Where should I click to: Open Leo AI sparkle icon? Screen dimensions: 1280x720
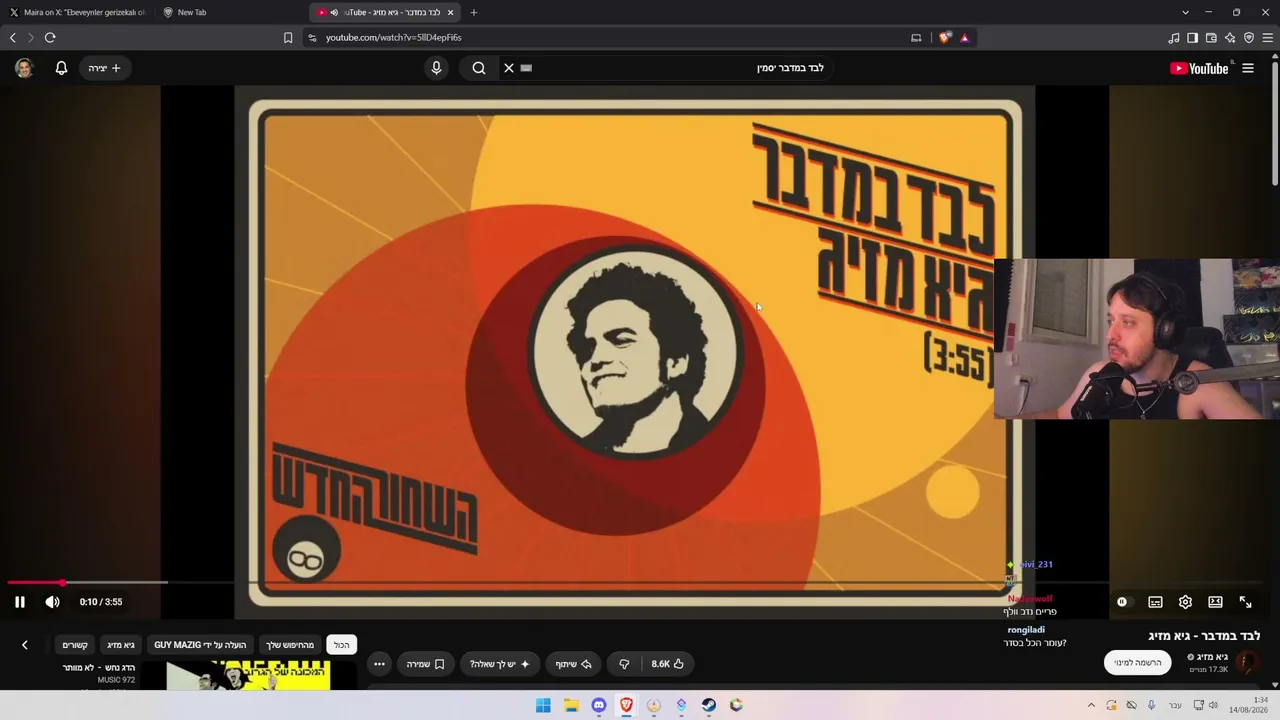1230,38
